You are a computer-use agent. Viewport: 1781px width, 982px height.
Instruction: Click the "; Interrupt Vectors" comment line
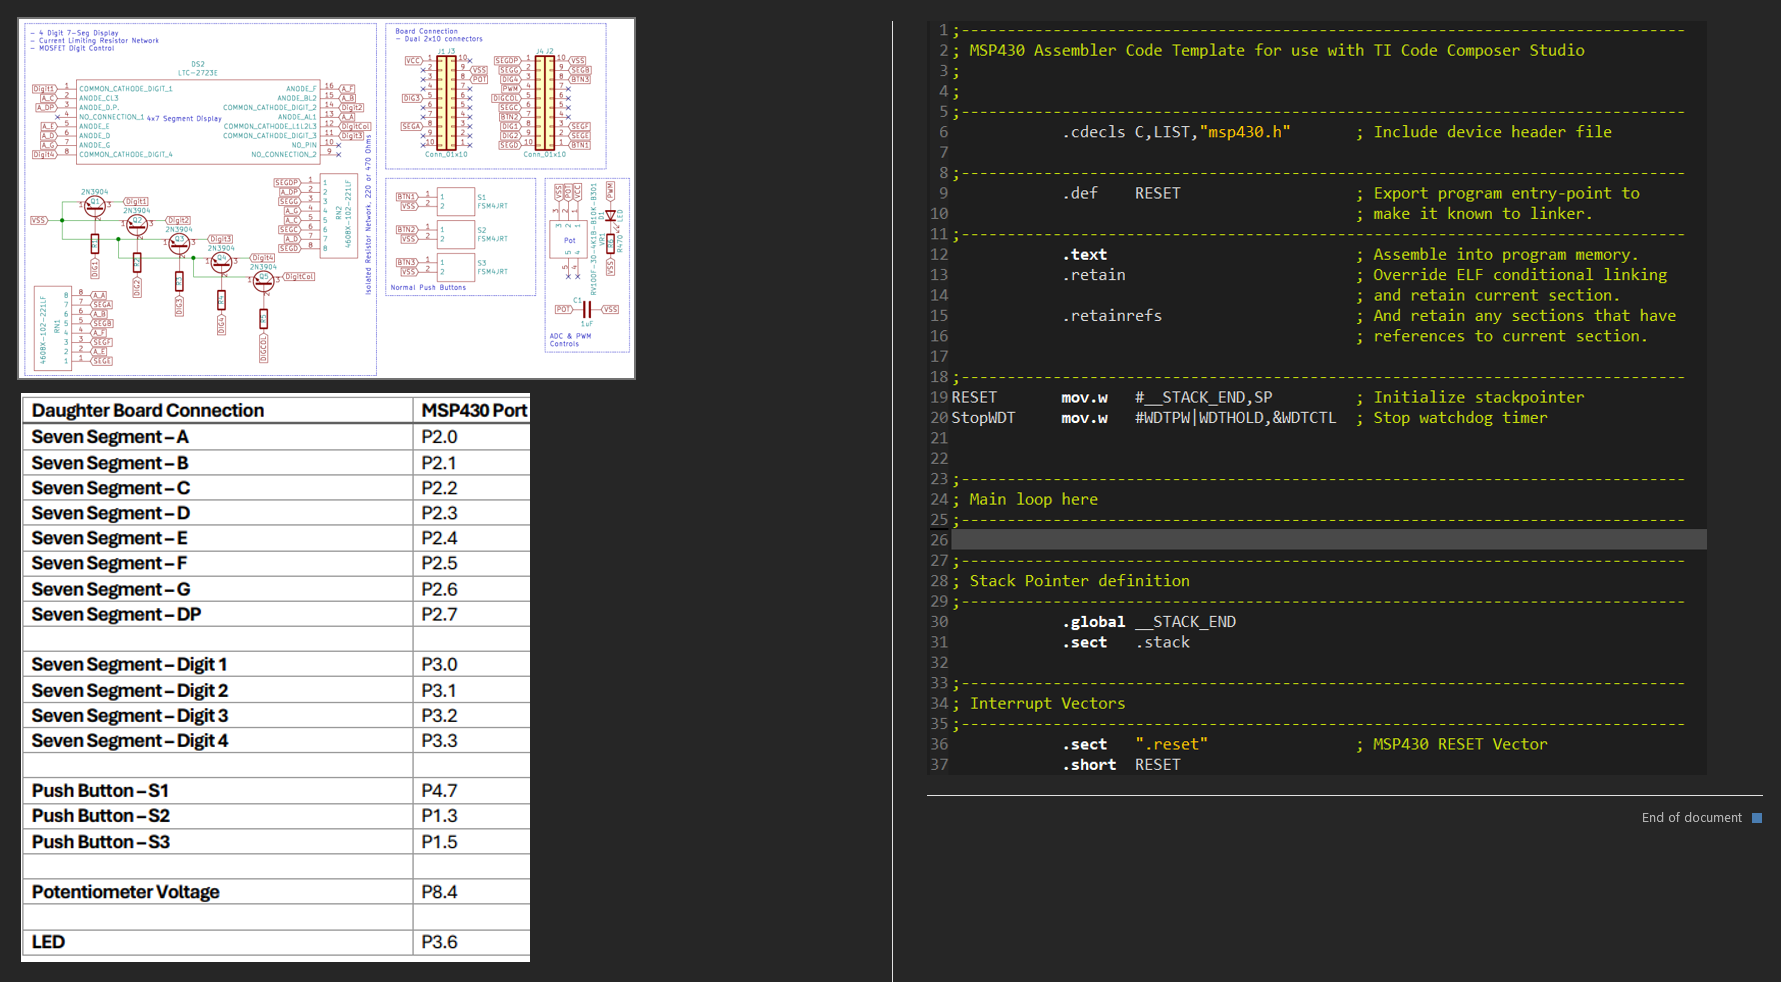tap(1038, 704)
